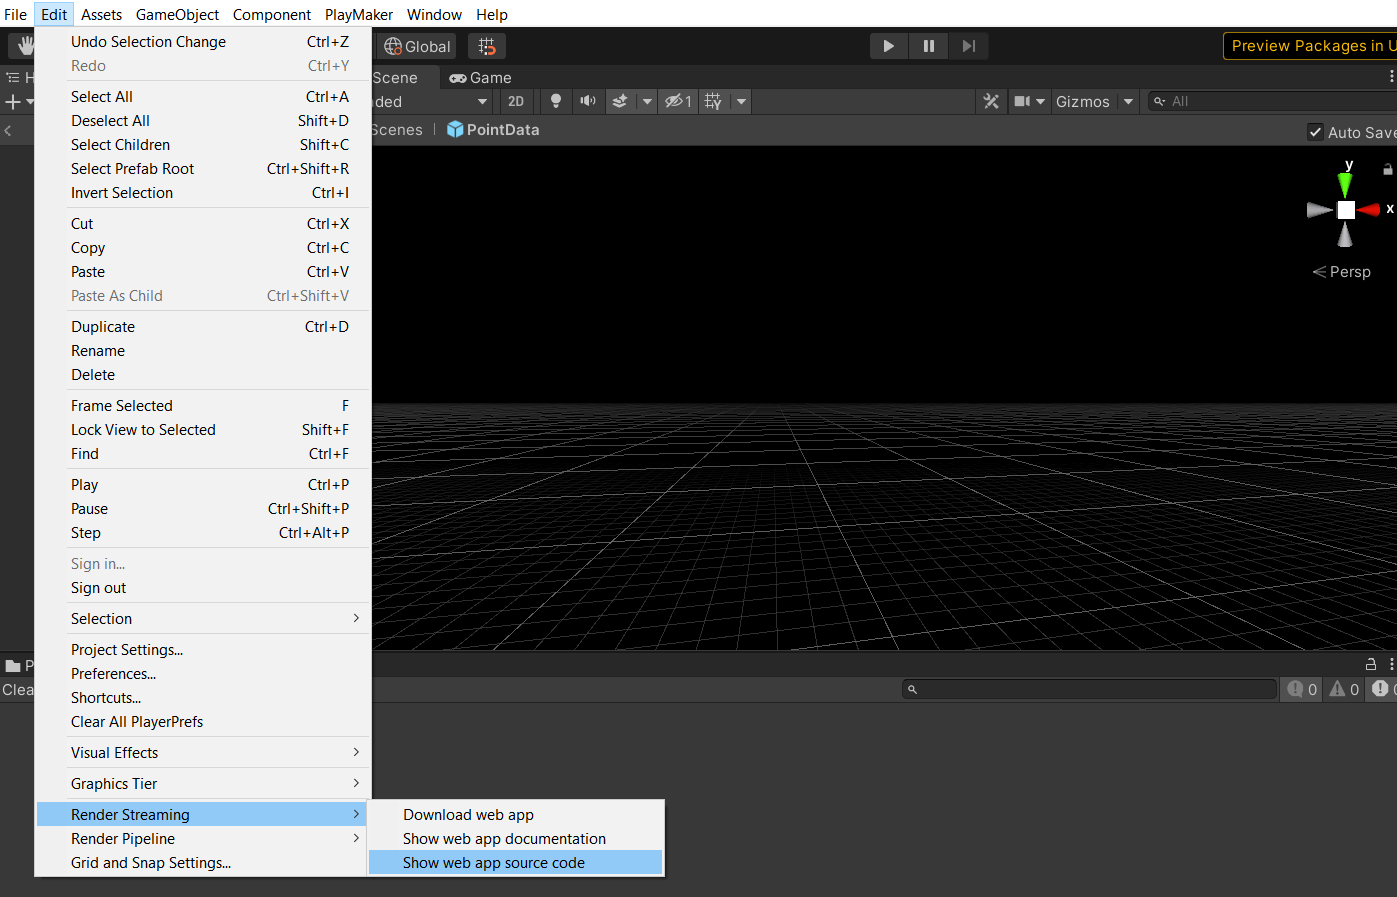The width and height of the screenshot is (1397, 897).
Task: Toggle scene lighting with the bulb button
Action: point(555,101)
